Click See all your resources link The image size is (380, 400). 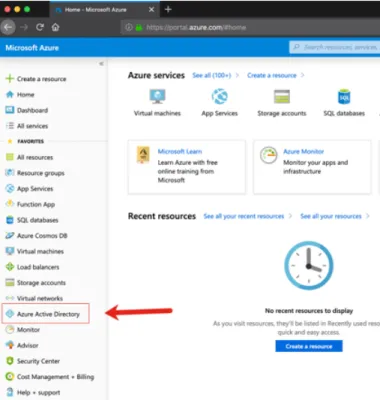coord(331,216)
